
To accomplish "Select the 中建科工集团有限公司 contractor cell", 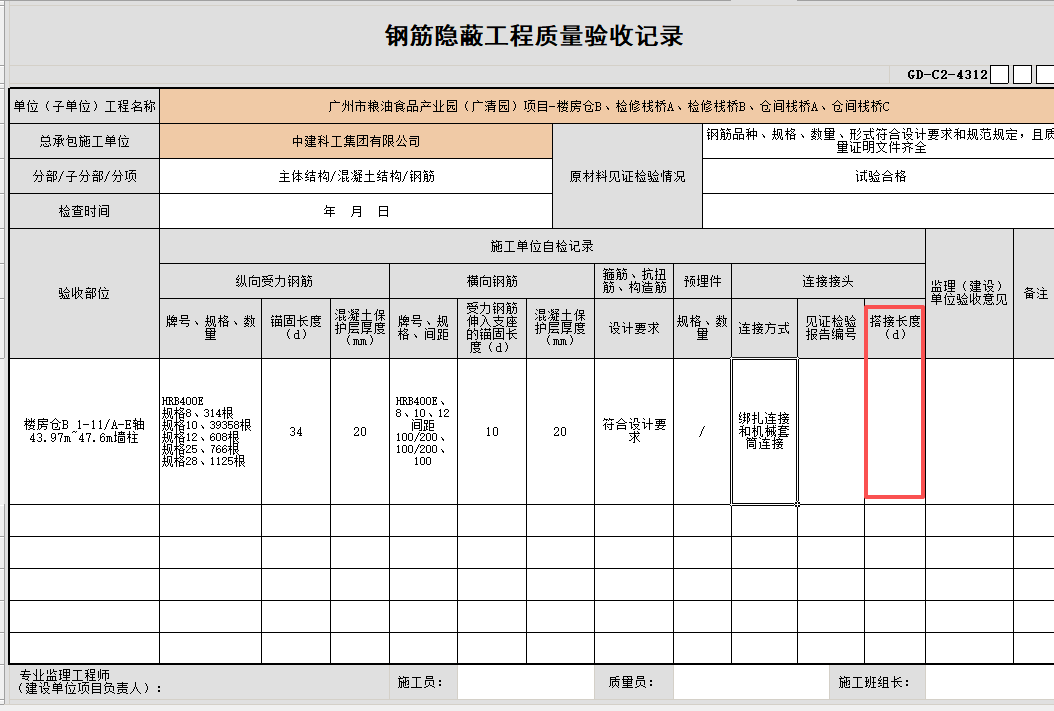I will [355, 142].
